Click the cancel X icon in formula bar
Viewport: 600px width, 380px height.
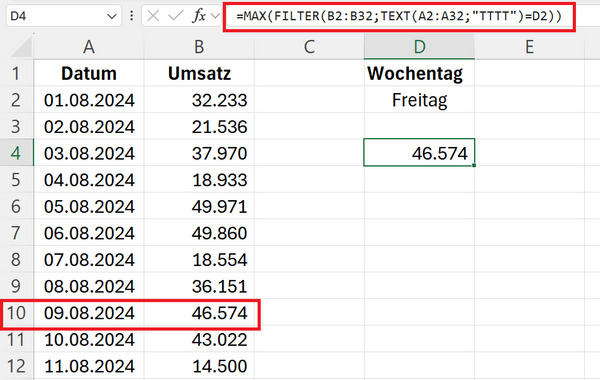pyautogui.click(x=153, y=16)
